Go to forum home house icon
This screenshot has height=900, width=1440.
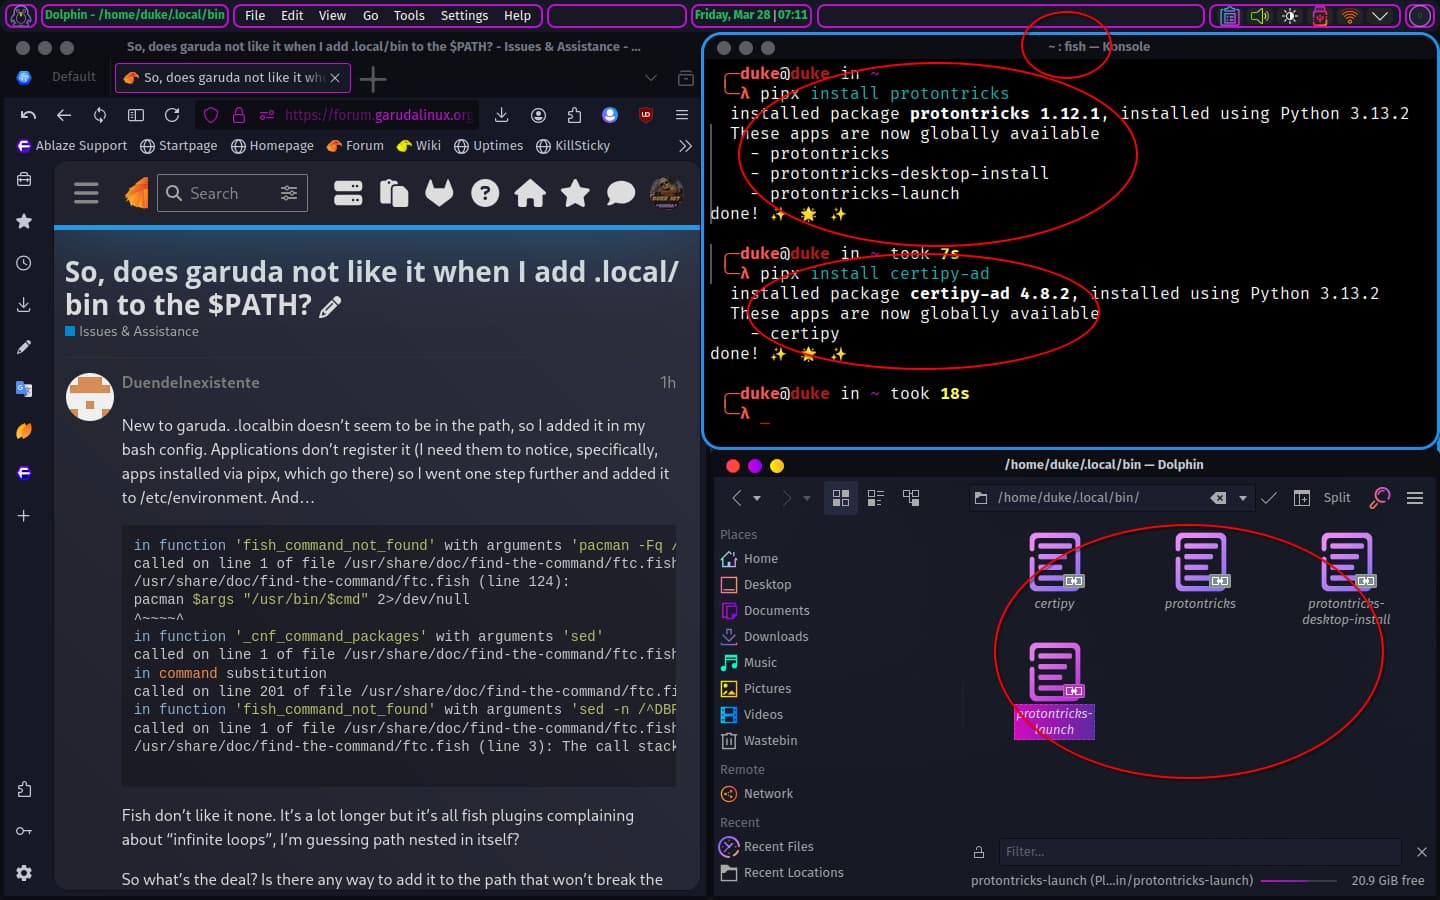530,193
